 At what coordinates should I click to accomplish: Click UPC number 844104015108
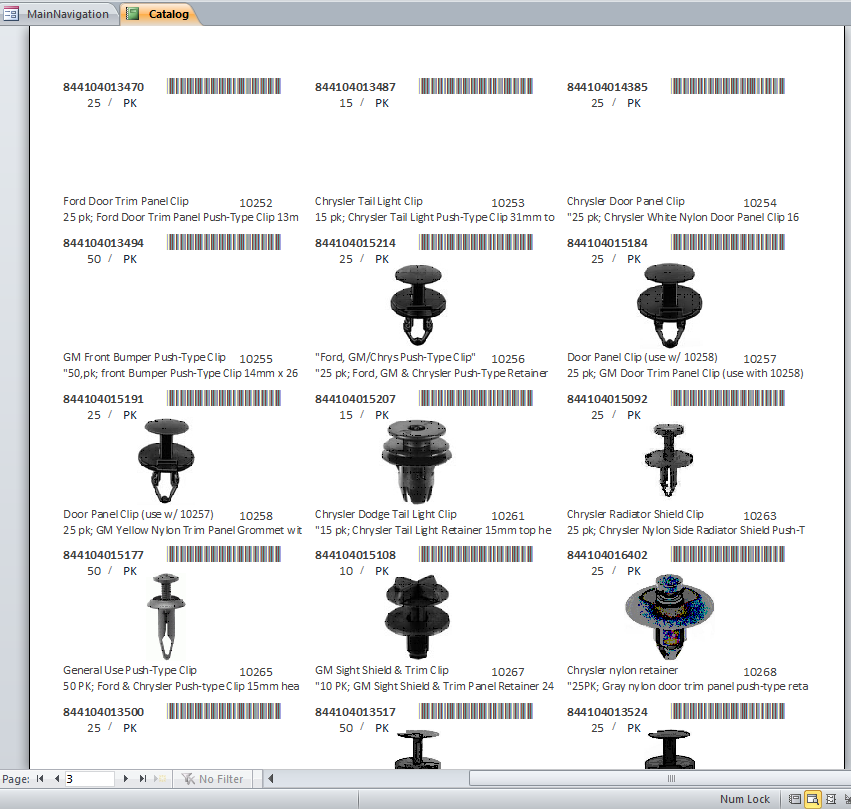(x=355, y=555)
